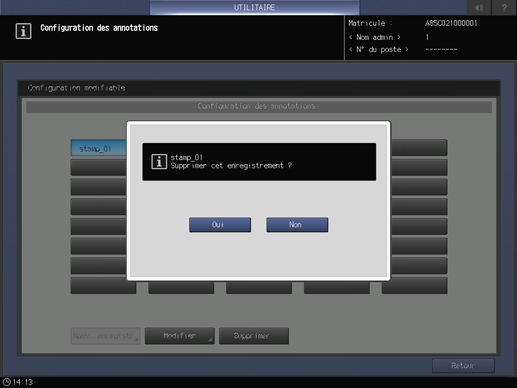Select the stamp_01 entry
The width and height of the screenshot is (517, 388).
click(98, 148)
